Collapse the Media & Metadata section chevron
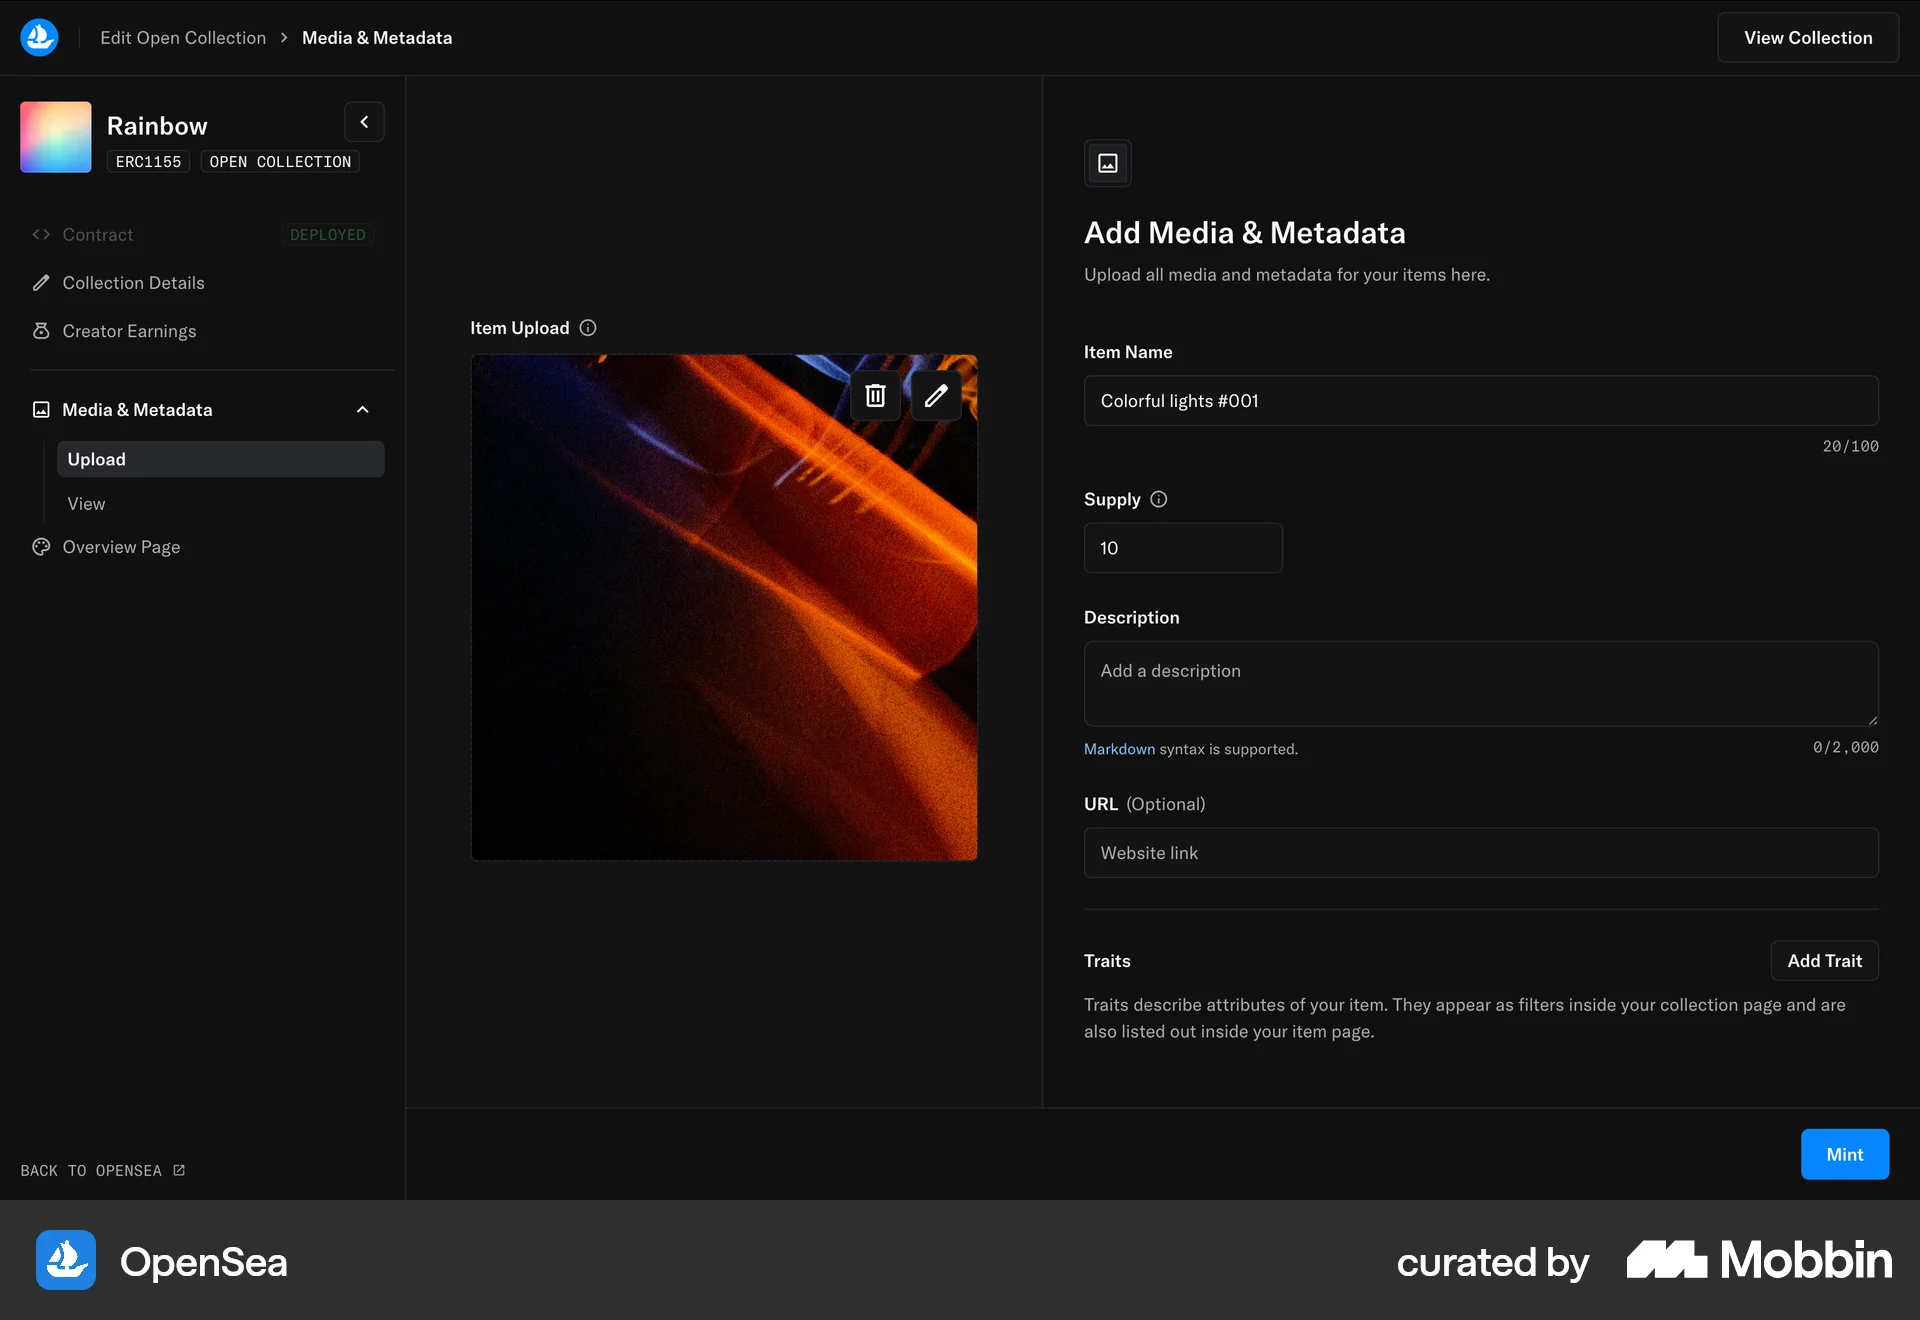Screen dimensions: 1920x1320 (362, 410)
